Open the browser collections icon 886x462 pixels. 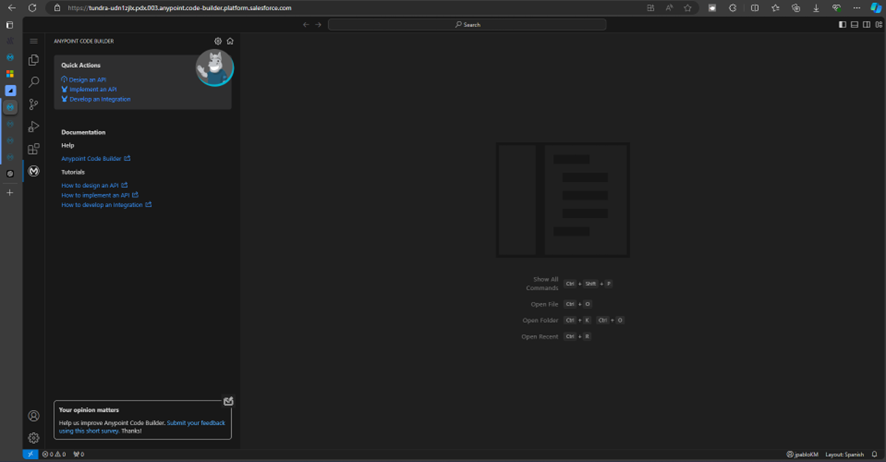coord(796,8)
